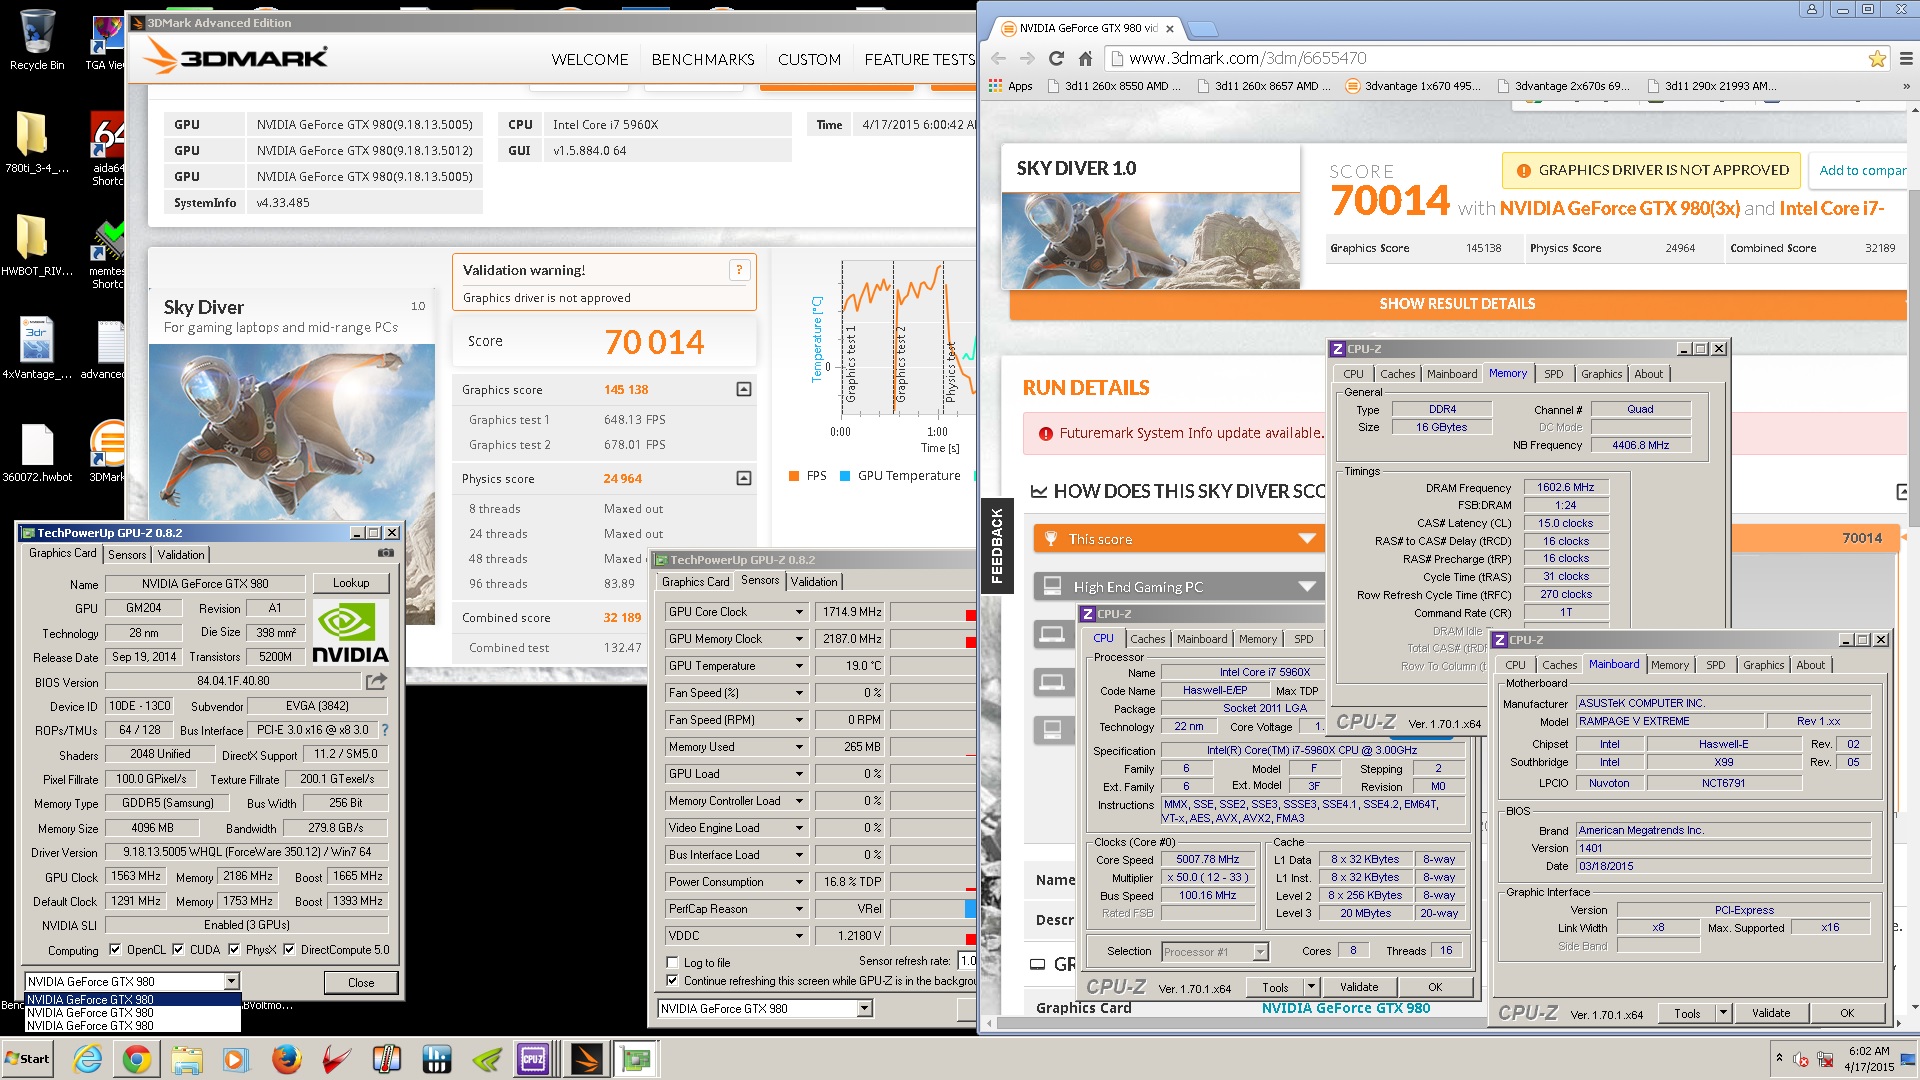Open the PerfCap Reason sensor dropdown
Image resolution: width=1920 pixels, height=1080 pixels.
tap(799, 909)
